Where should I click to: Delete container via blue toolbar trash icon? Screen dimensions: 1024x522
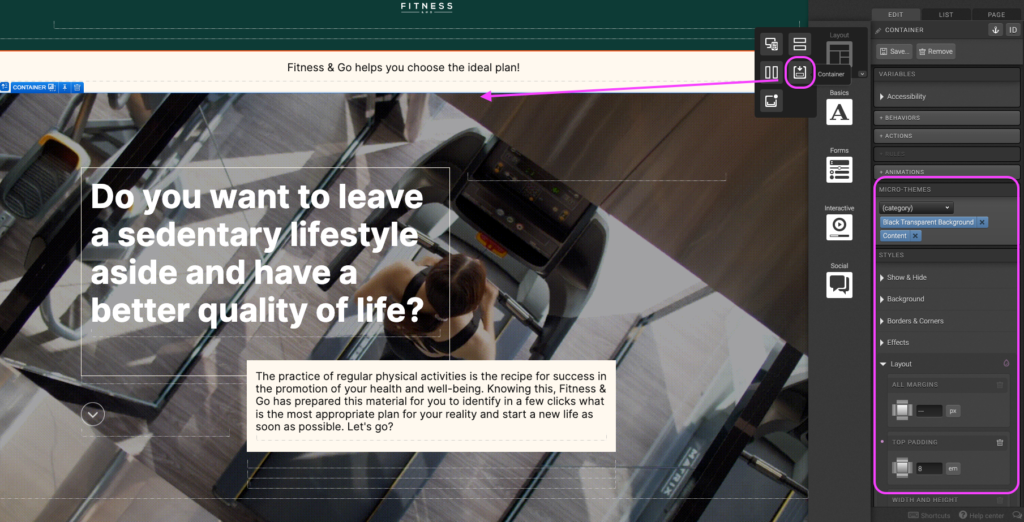point(77,87)
